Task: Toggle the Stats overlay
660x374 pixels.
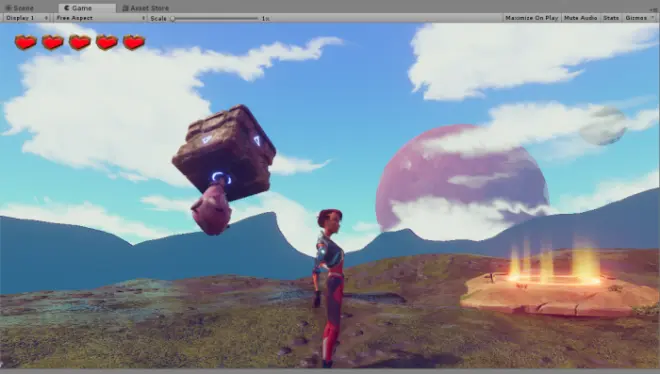Action: point(611,18)
